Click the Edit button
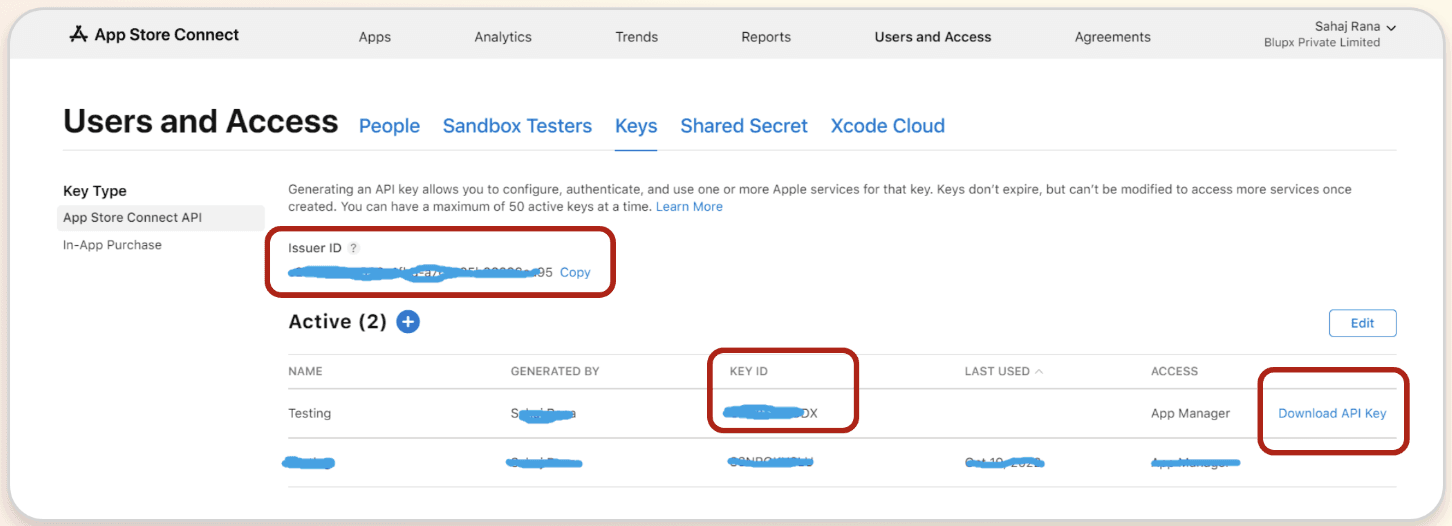1452x526 pixels. [x=1362, y=323]
